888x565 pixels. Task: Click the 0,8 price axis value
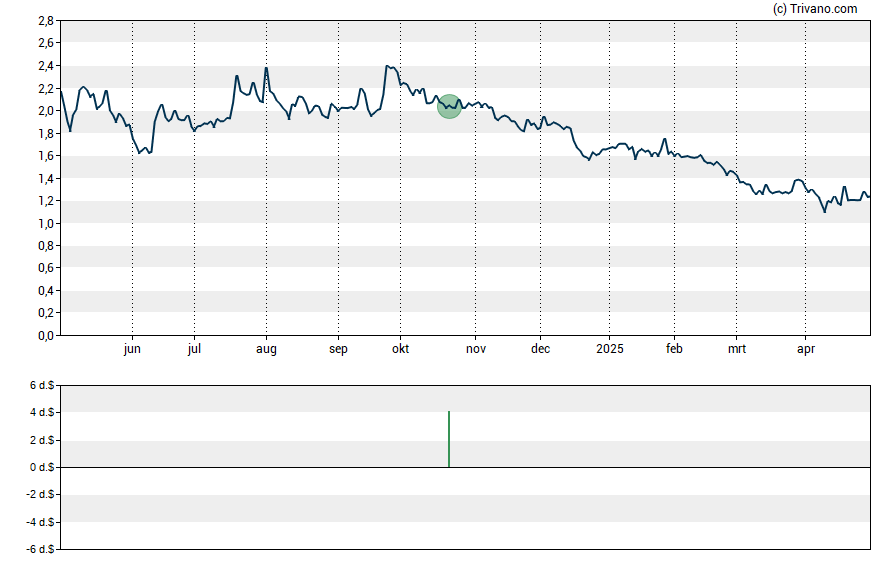click(46, 246)
